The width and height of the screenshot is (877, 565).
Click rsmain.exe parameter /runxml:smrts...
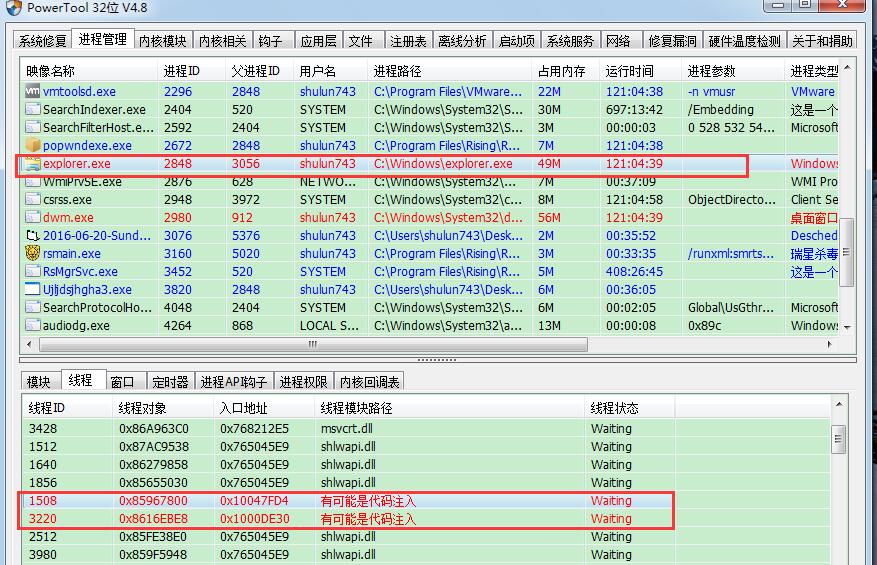(730, 253)
